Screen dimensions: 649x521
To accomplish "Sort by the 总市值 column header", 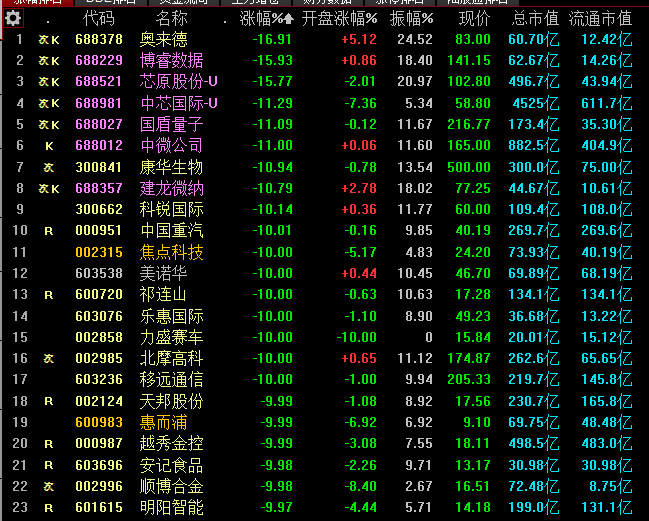I will point(535,19).
